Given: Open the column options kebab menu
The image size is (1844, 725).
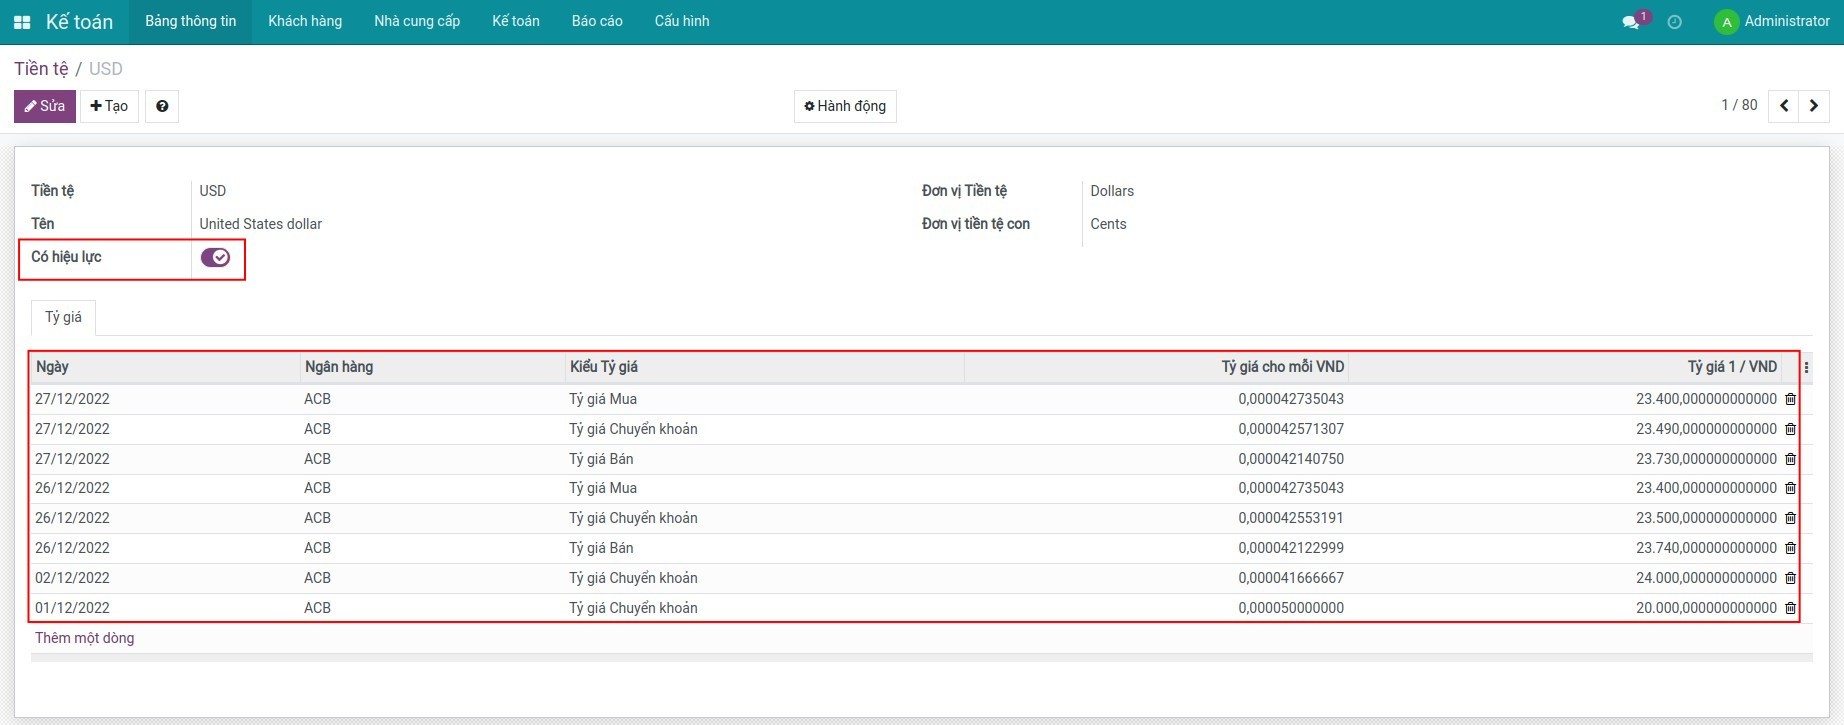Looking at the screenshot, I should point(1806,367).
